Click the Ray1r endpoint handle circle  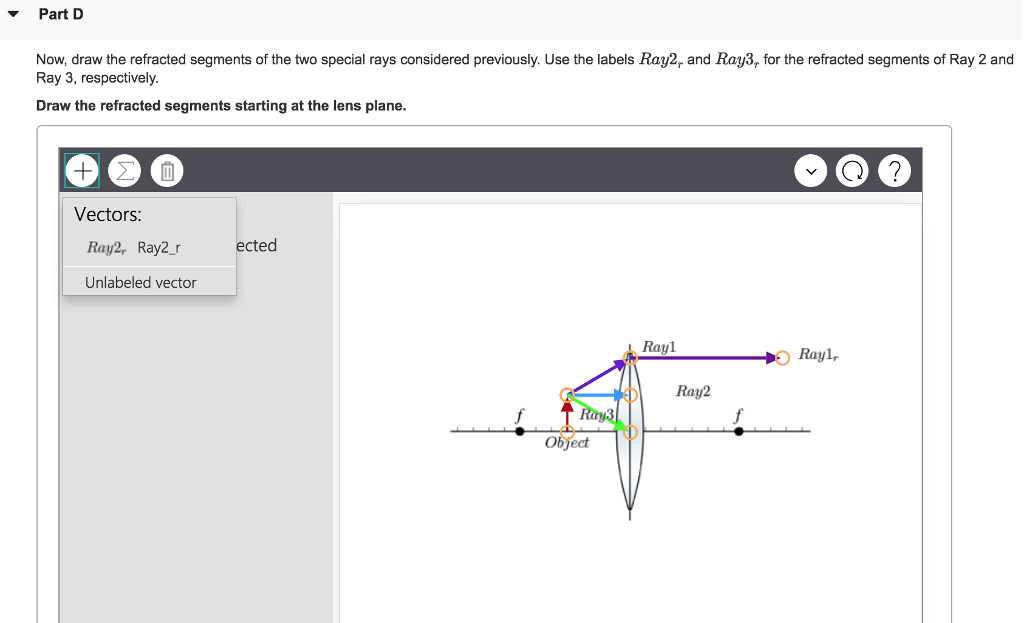[782, 356]
